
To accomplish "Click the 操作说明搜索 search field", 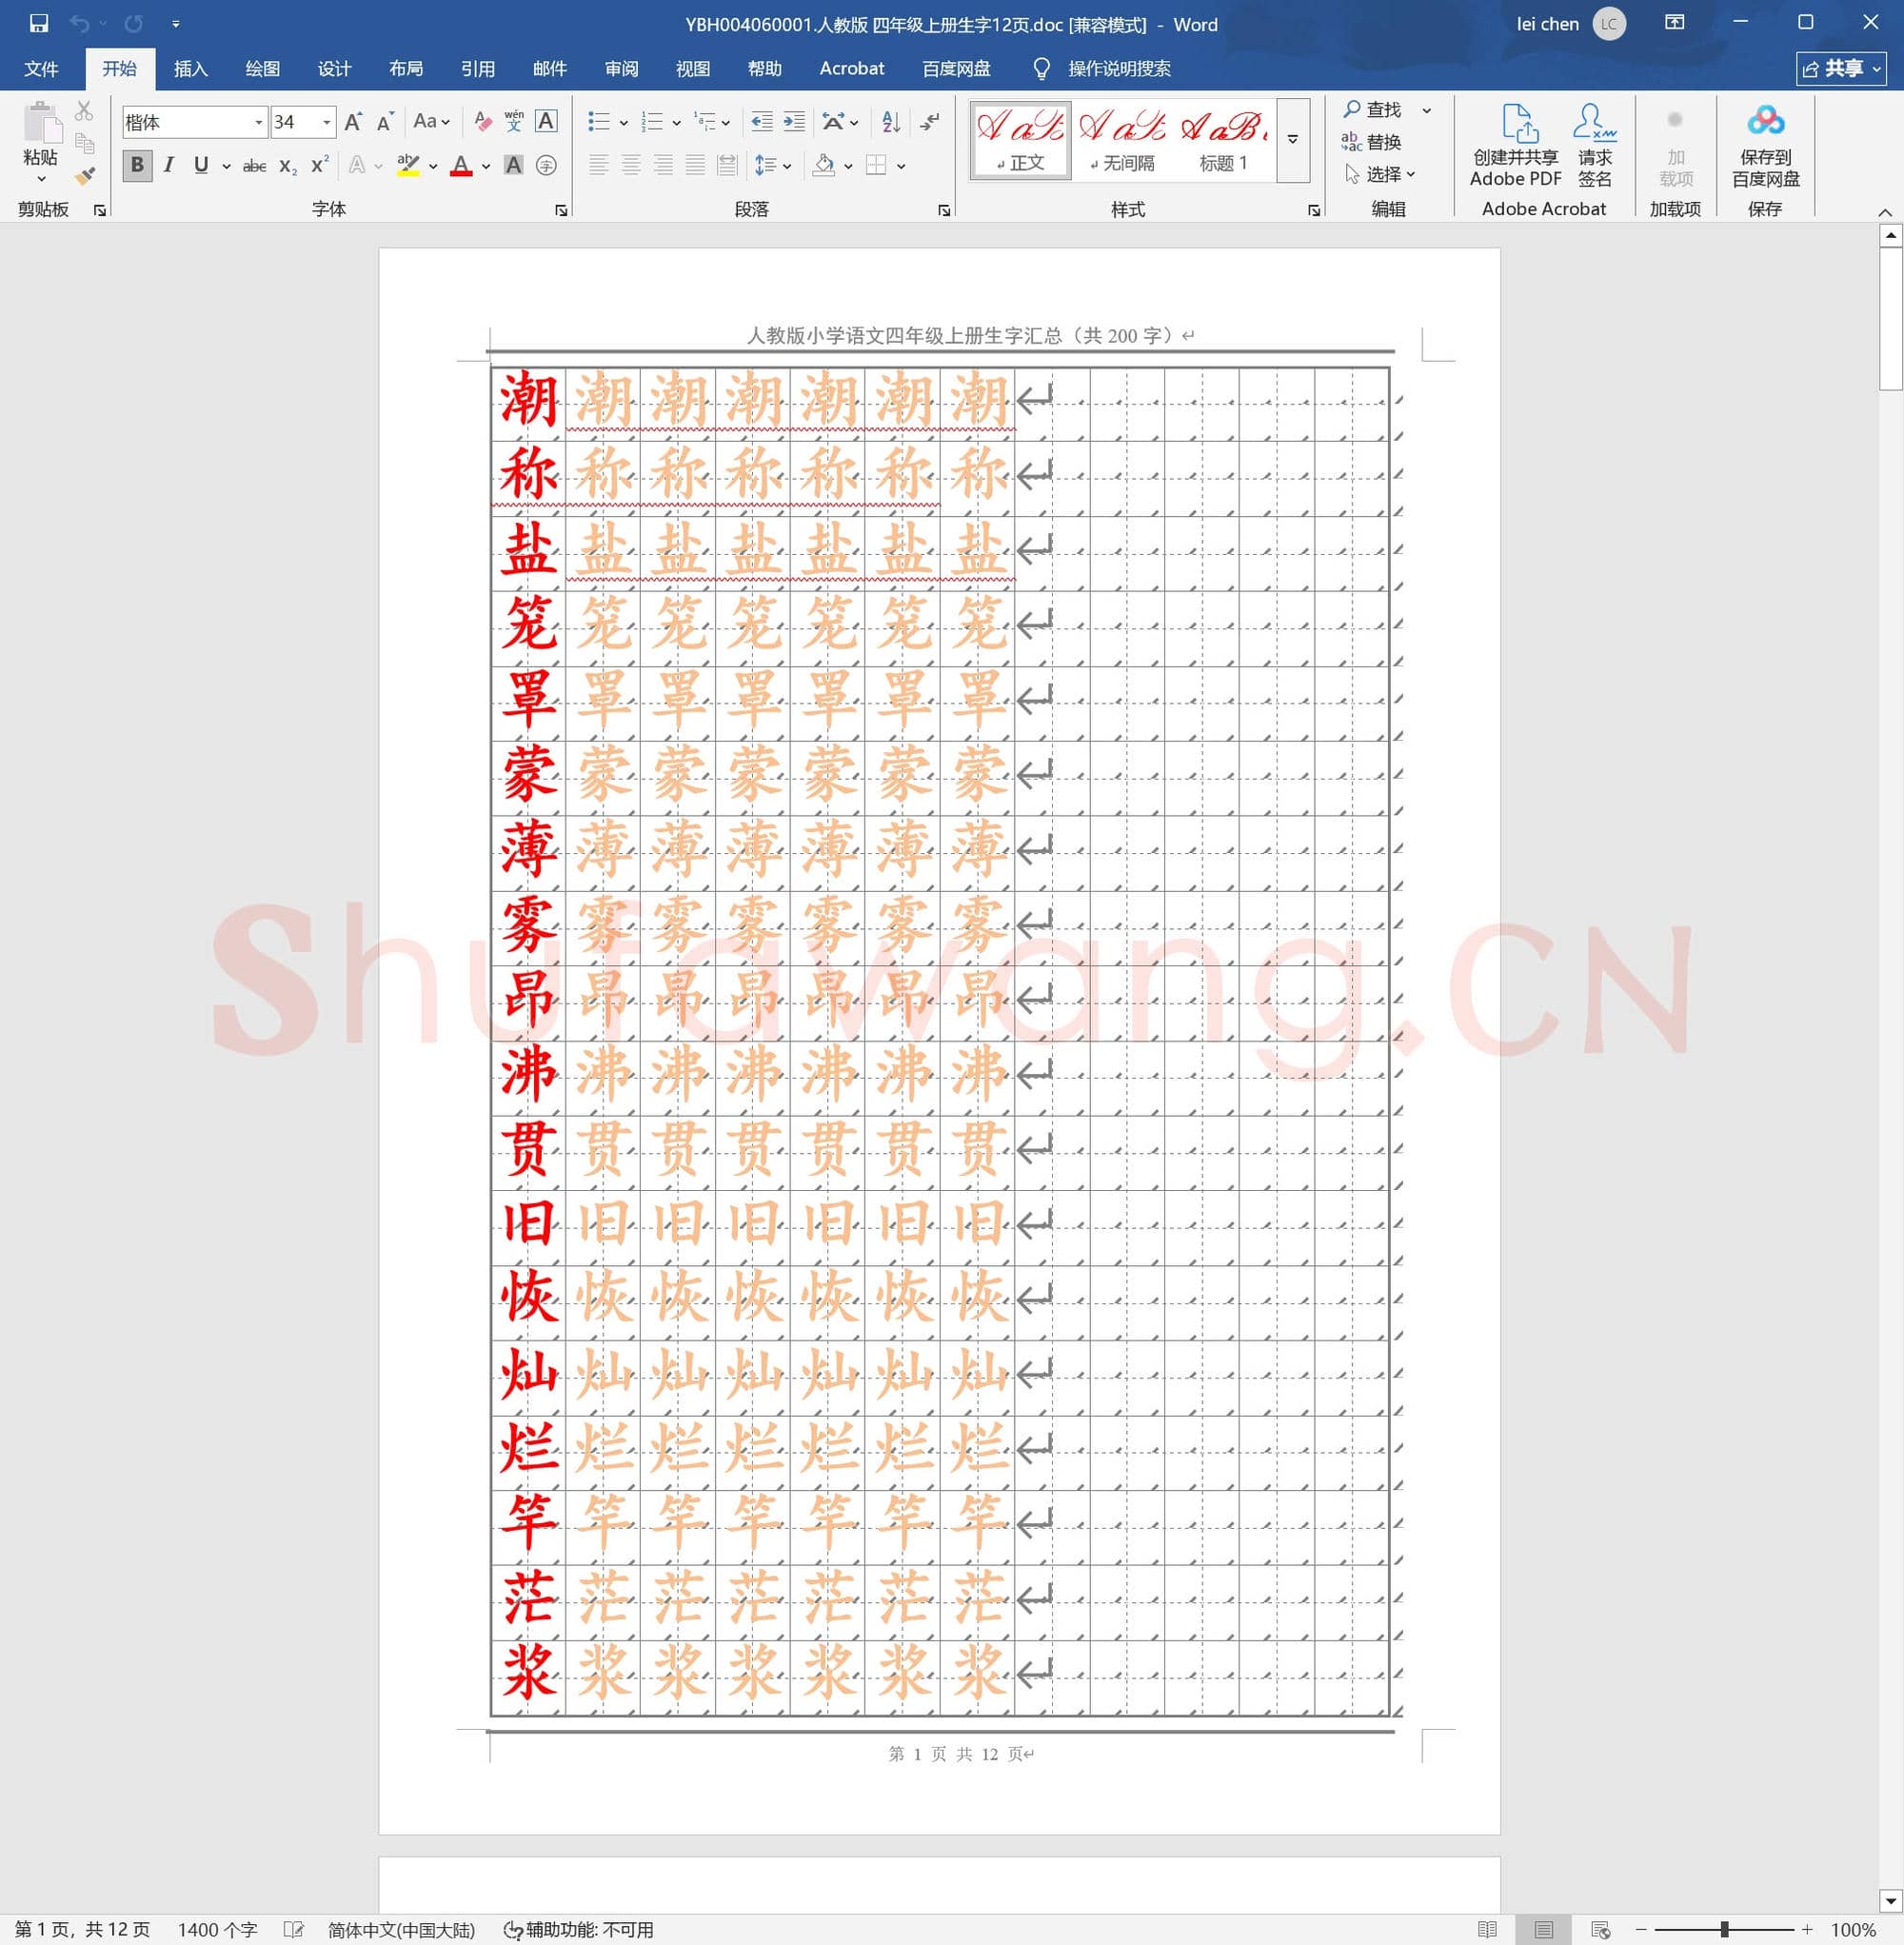I will (x=1118, y=68).
